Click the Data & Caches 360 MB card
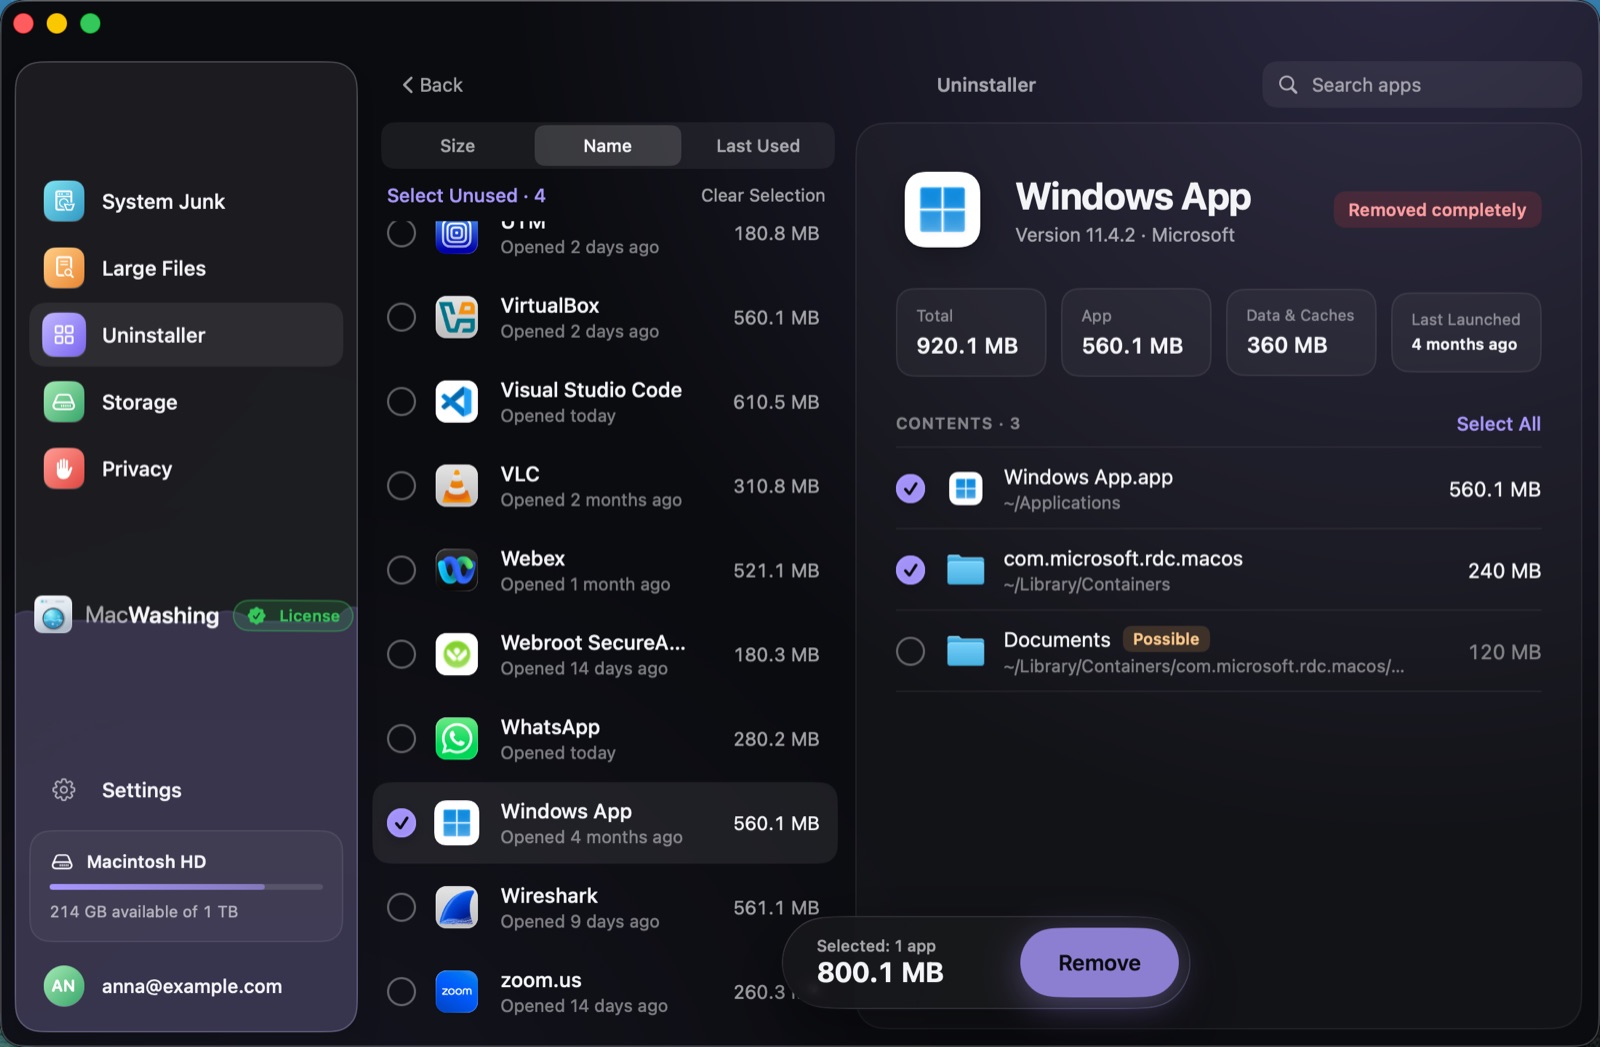The image size is (1600, 1047). point(1301,332)
